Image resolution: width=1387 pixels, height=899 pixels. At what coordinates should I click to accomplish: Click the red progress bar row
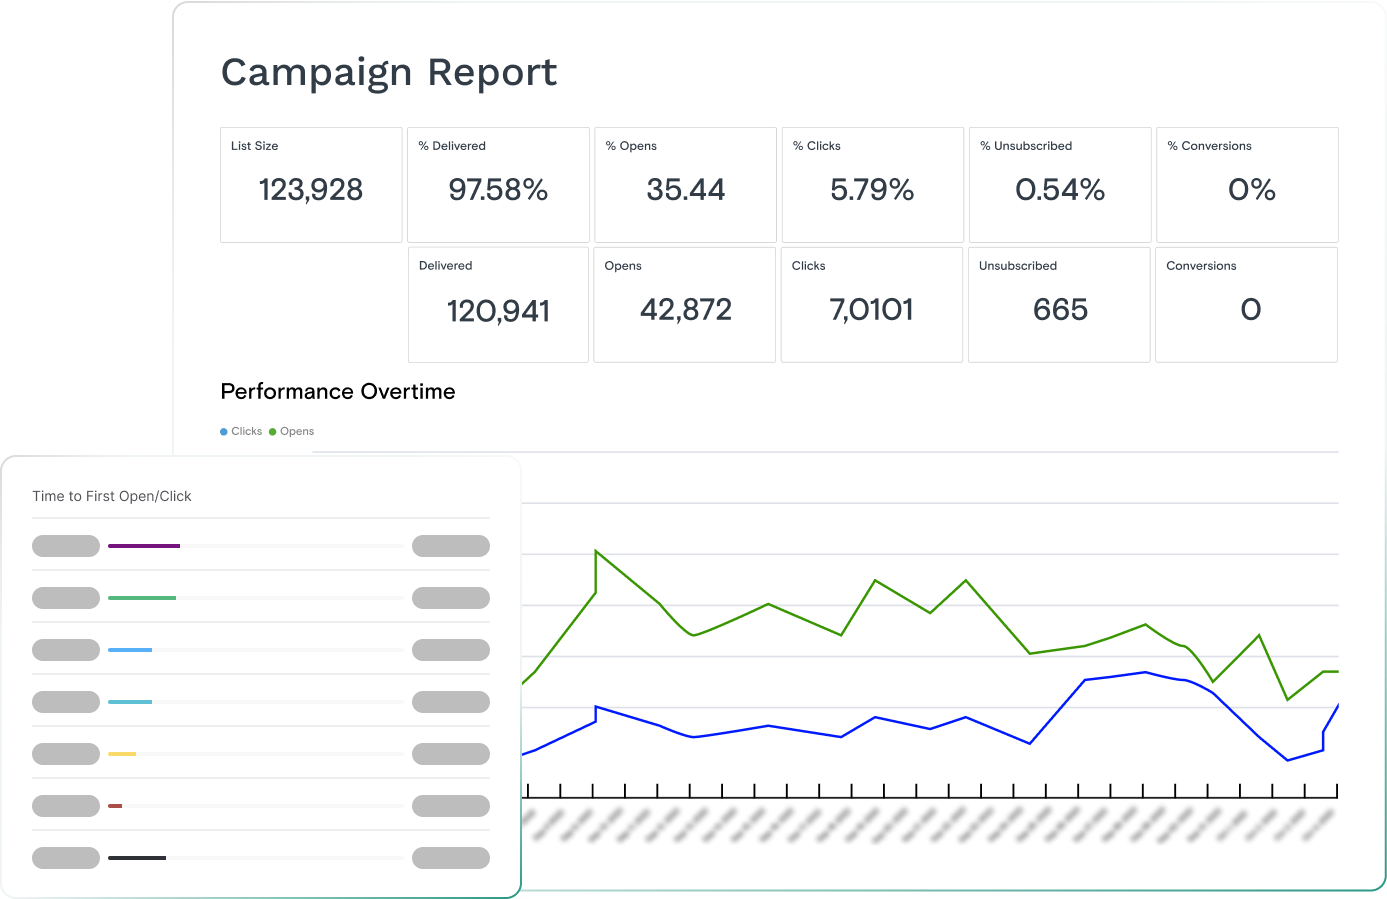(261, 806)
